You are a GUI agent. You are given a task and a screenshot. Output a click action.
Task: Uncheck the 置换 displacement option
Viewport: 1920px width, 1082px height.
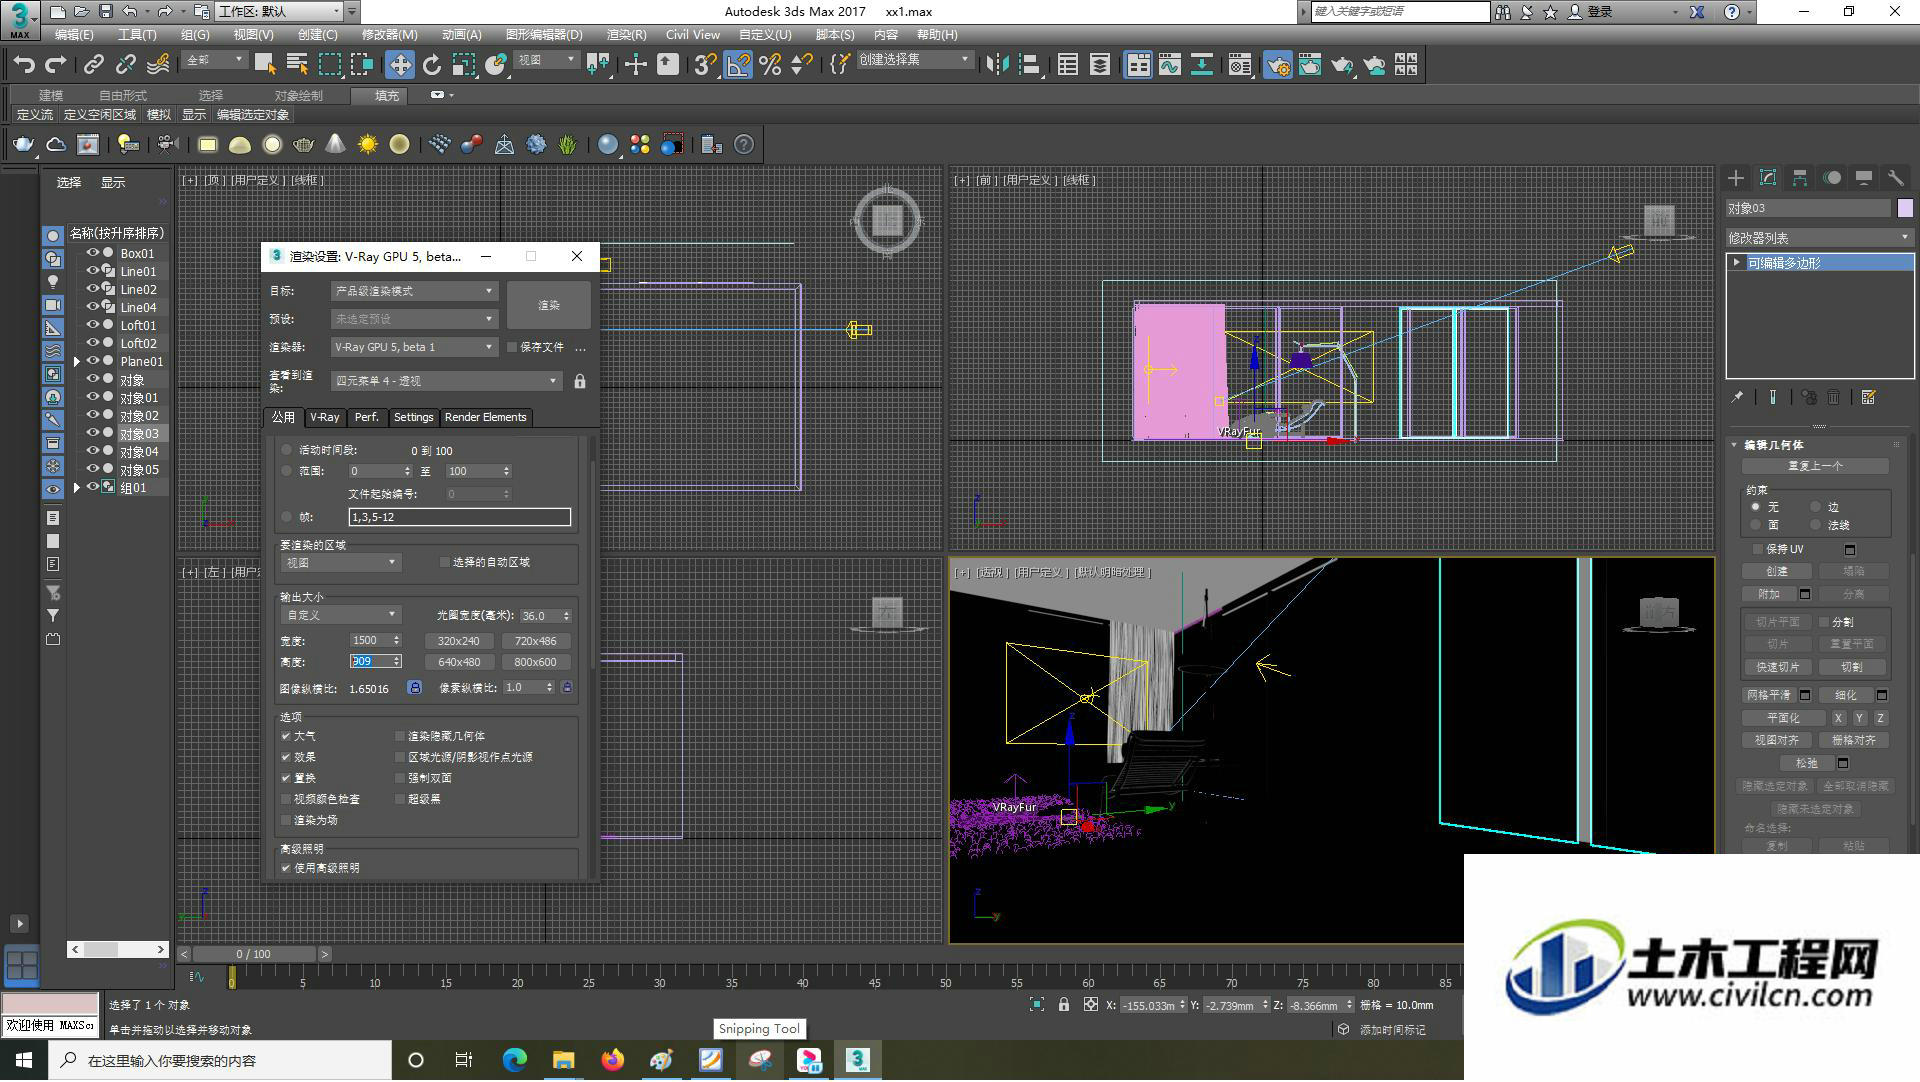[x=286, y=779]
